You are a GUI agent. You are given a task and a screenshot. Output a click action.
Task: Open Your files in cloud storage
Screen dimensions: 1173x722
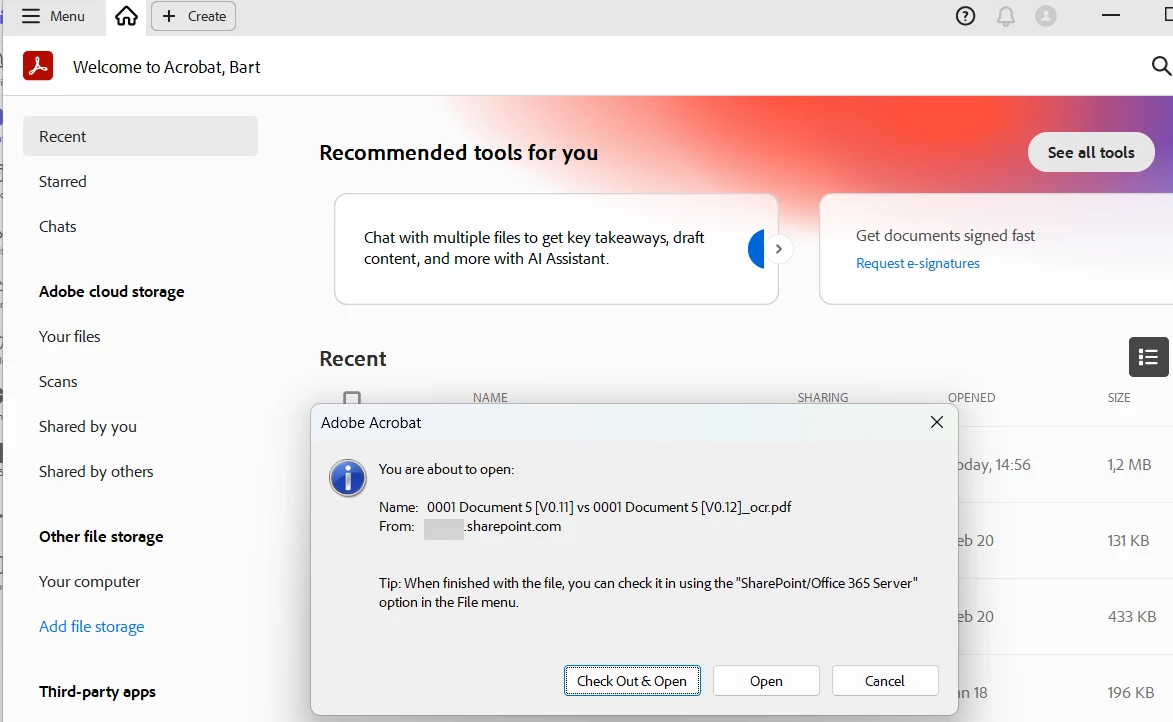tap(70, 337)
